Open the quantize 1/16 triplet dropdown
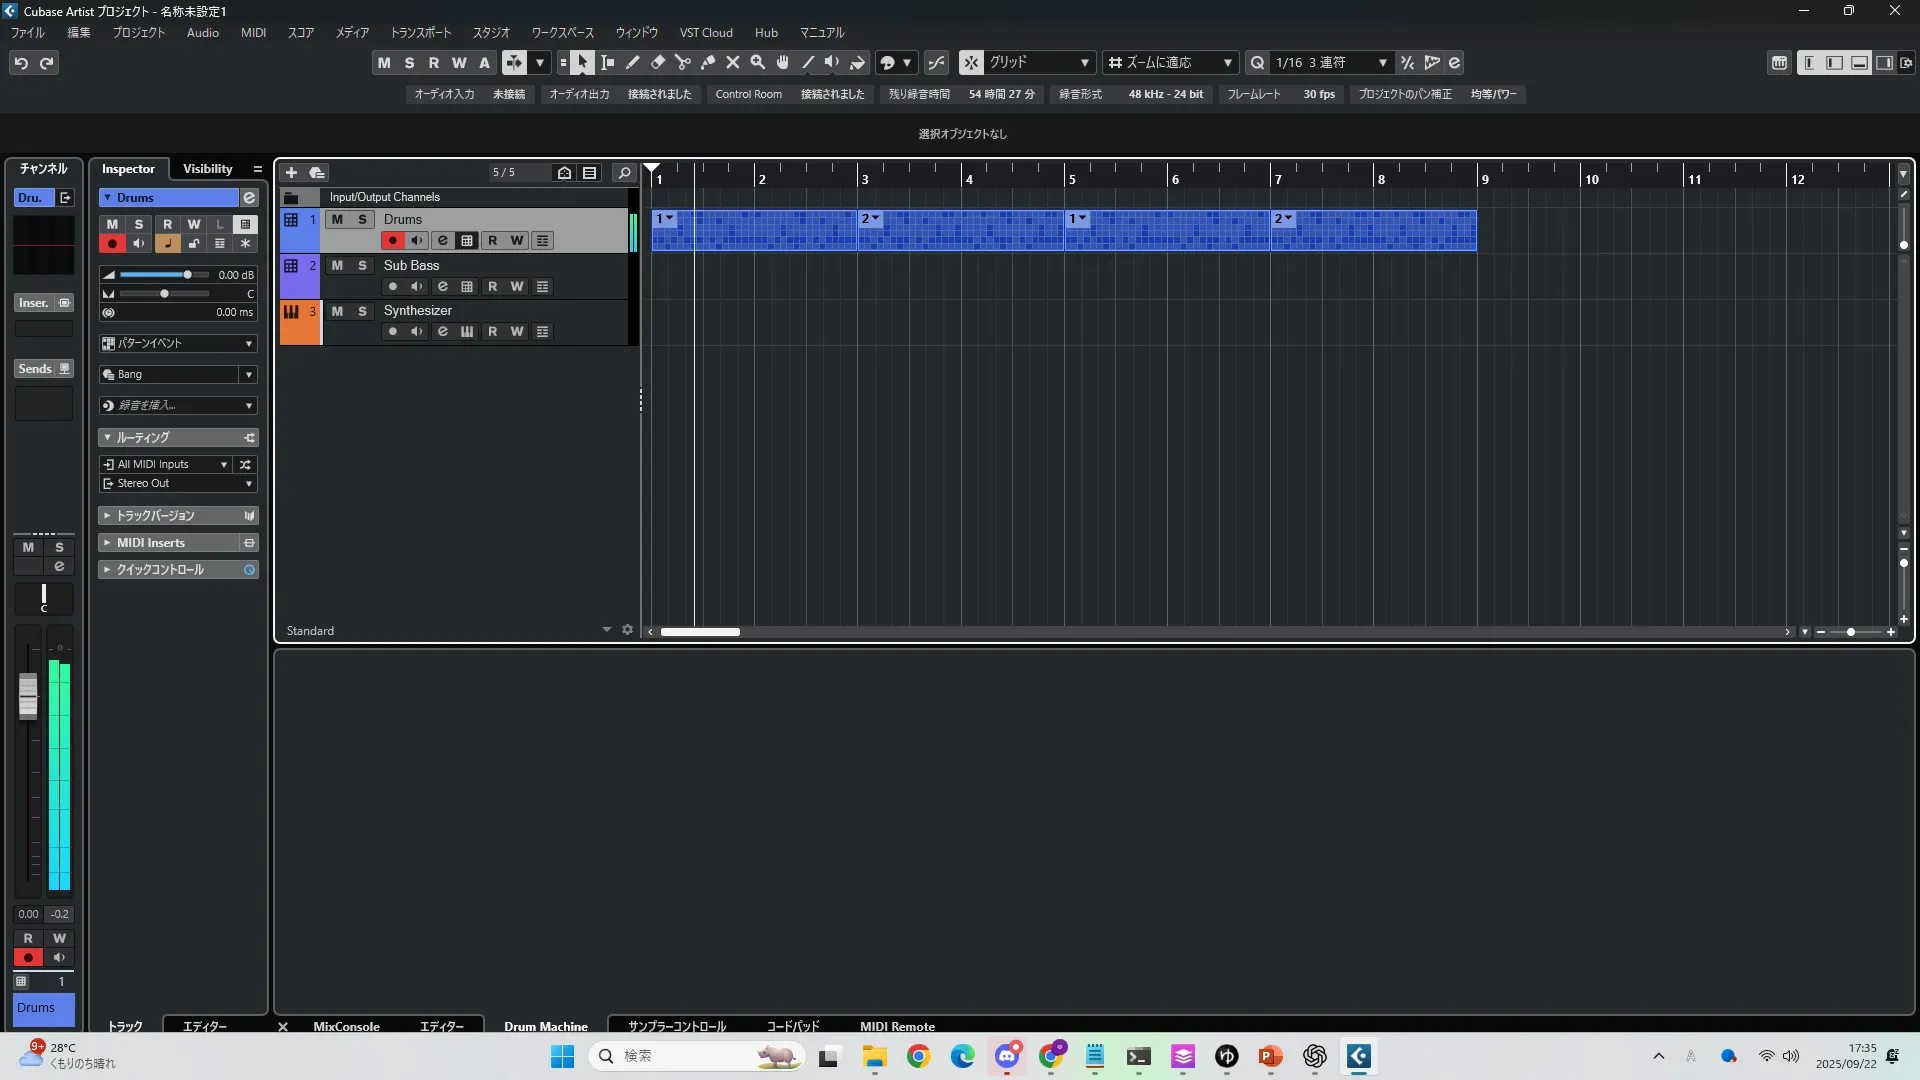Viewport: 1920px width, 1080px height. (x=1383, y=63)
